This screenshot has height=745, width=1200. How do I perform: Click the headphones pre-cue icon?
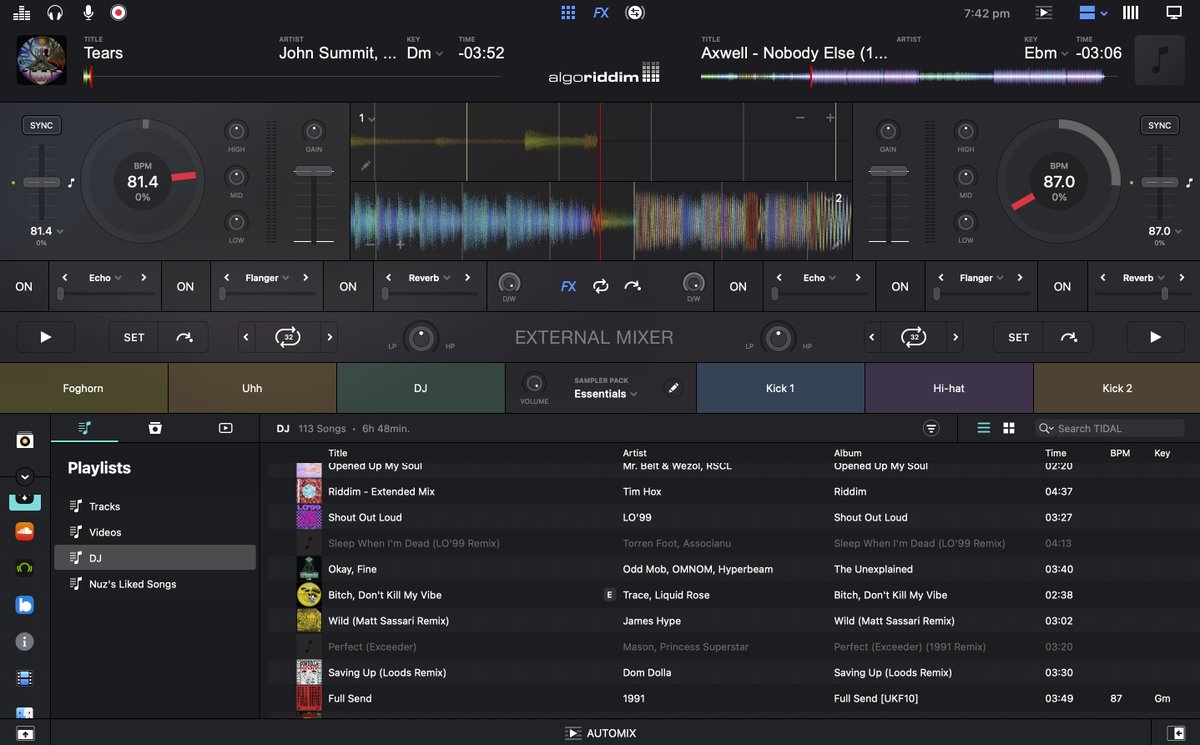55,13
